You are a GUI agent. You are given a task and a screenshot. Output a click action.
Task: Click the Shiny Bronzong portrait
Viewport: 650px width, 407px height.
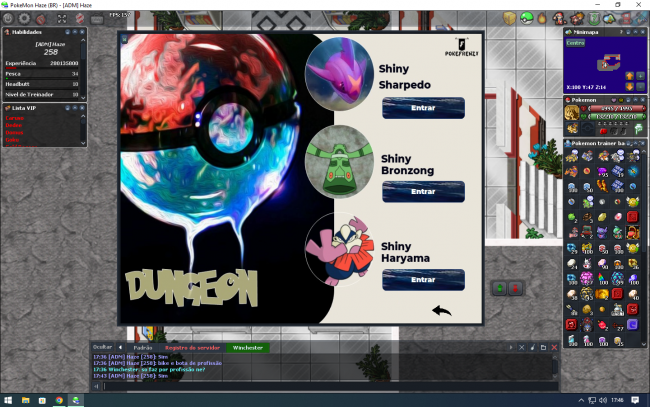coord(339,162)
